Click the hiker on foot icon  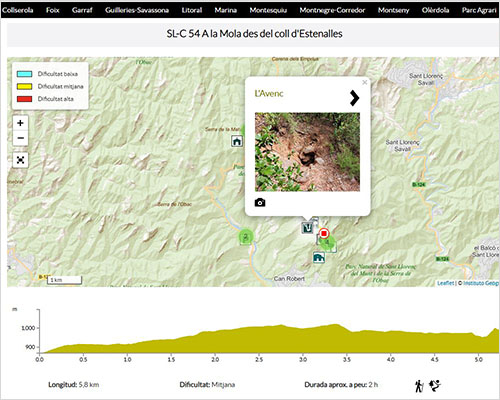click(x=419, y=386)
